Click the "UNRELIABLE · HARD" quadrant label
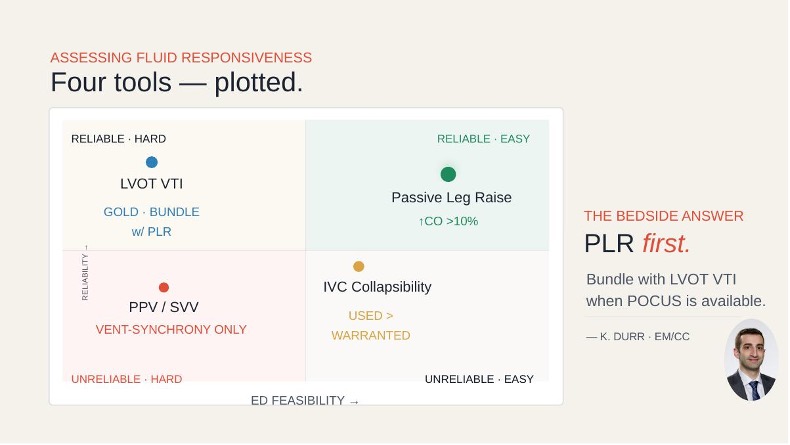Image resolution: width=790 pixels, height=445 pixels. (126, 379)
